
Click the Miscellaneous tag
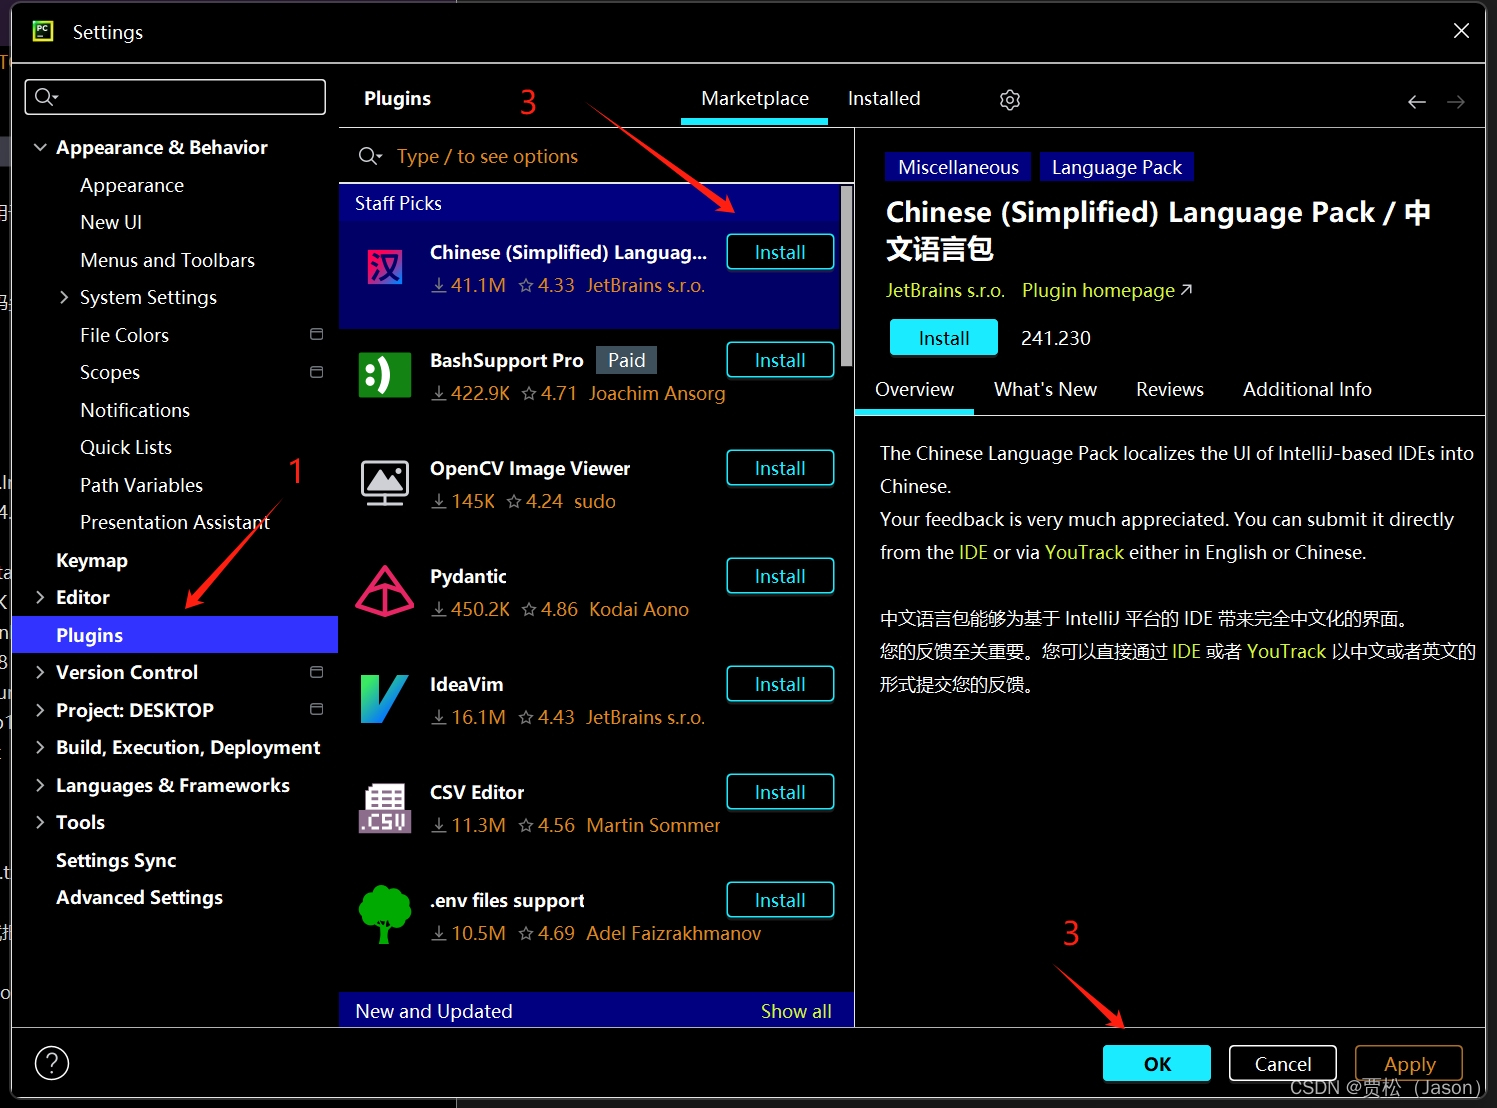[x=958, y=167]
